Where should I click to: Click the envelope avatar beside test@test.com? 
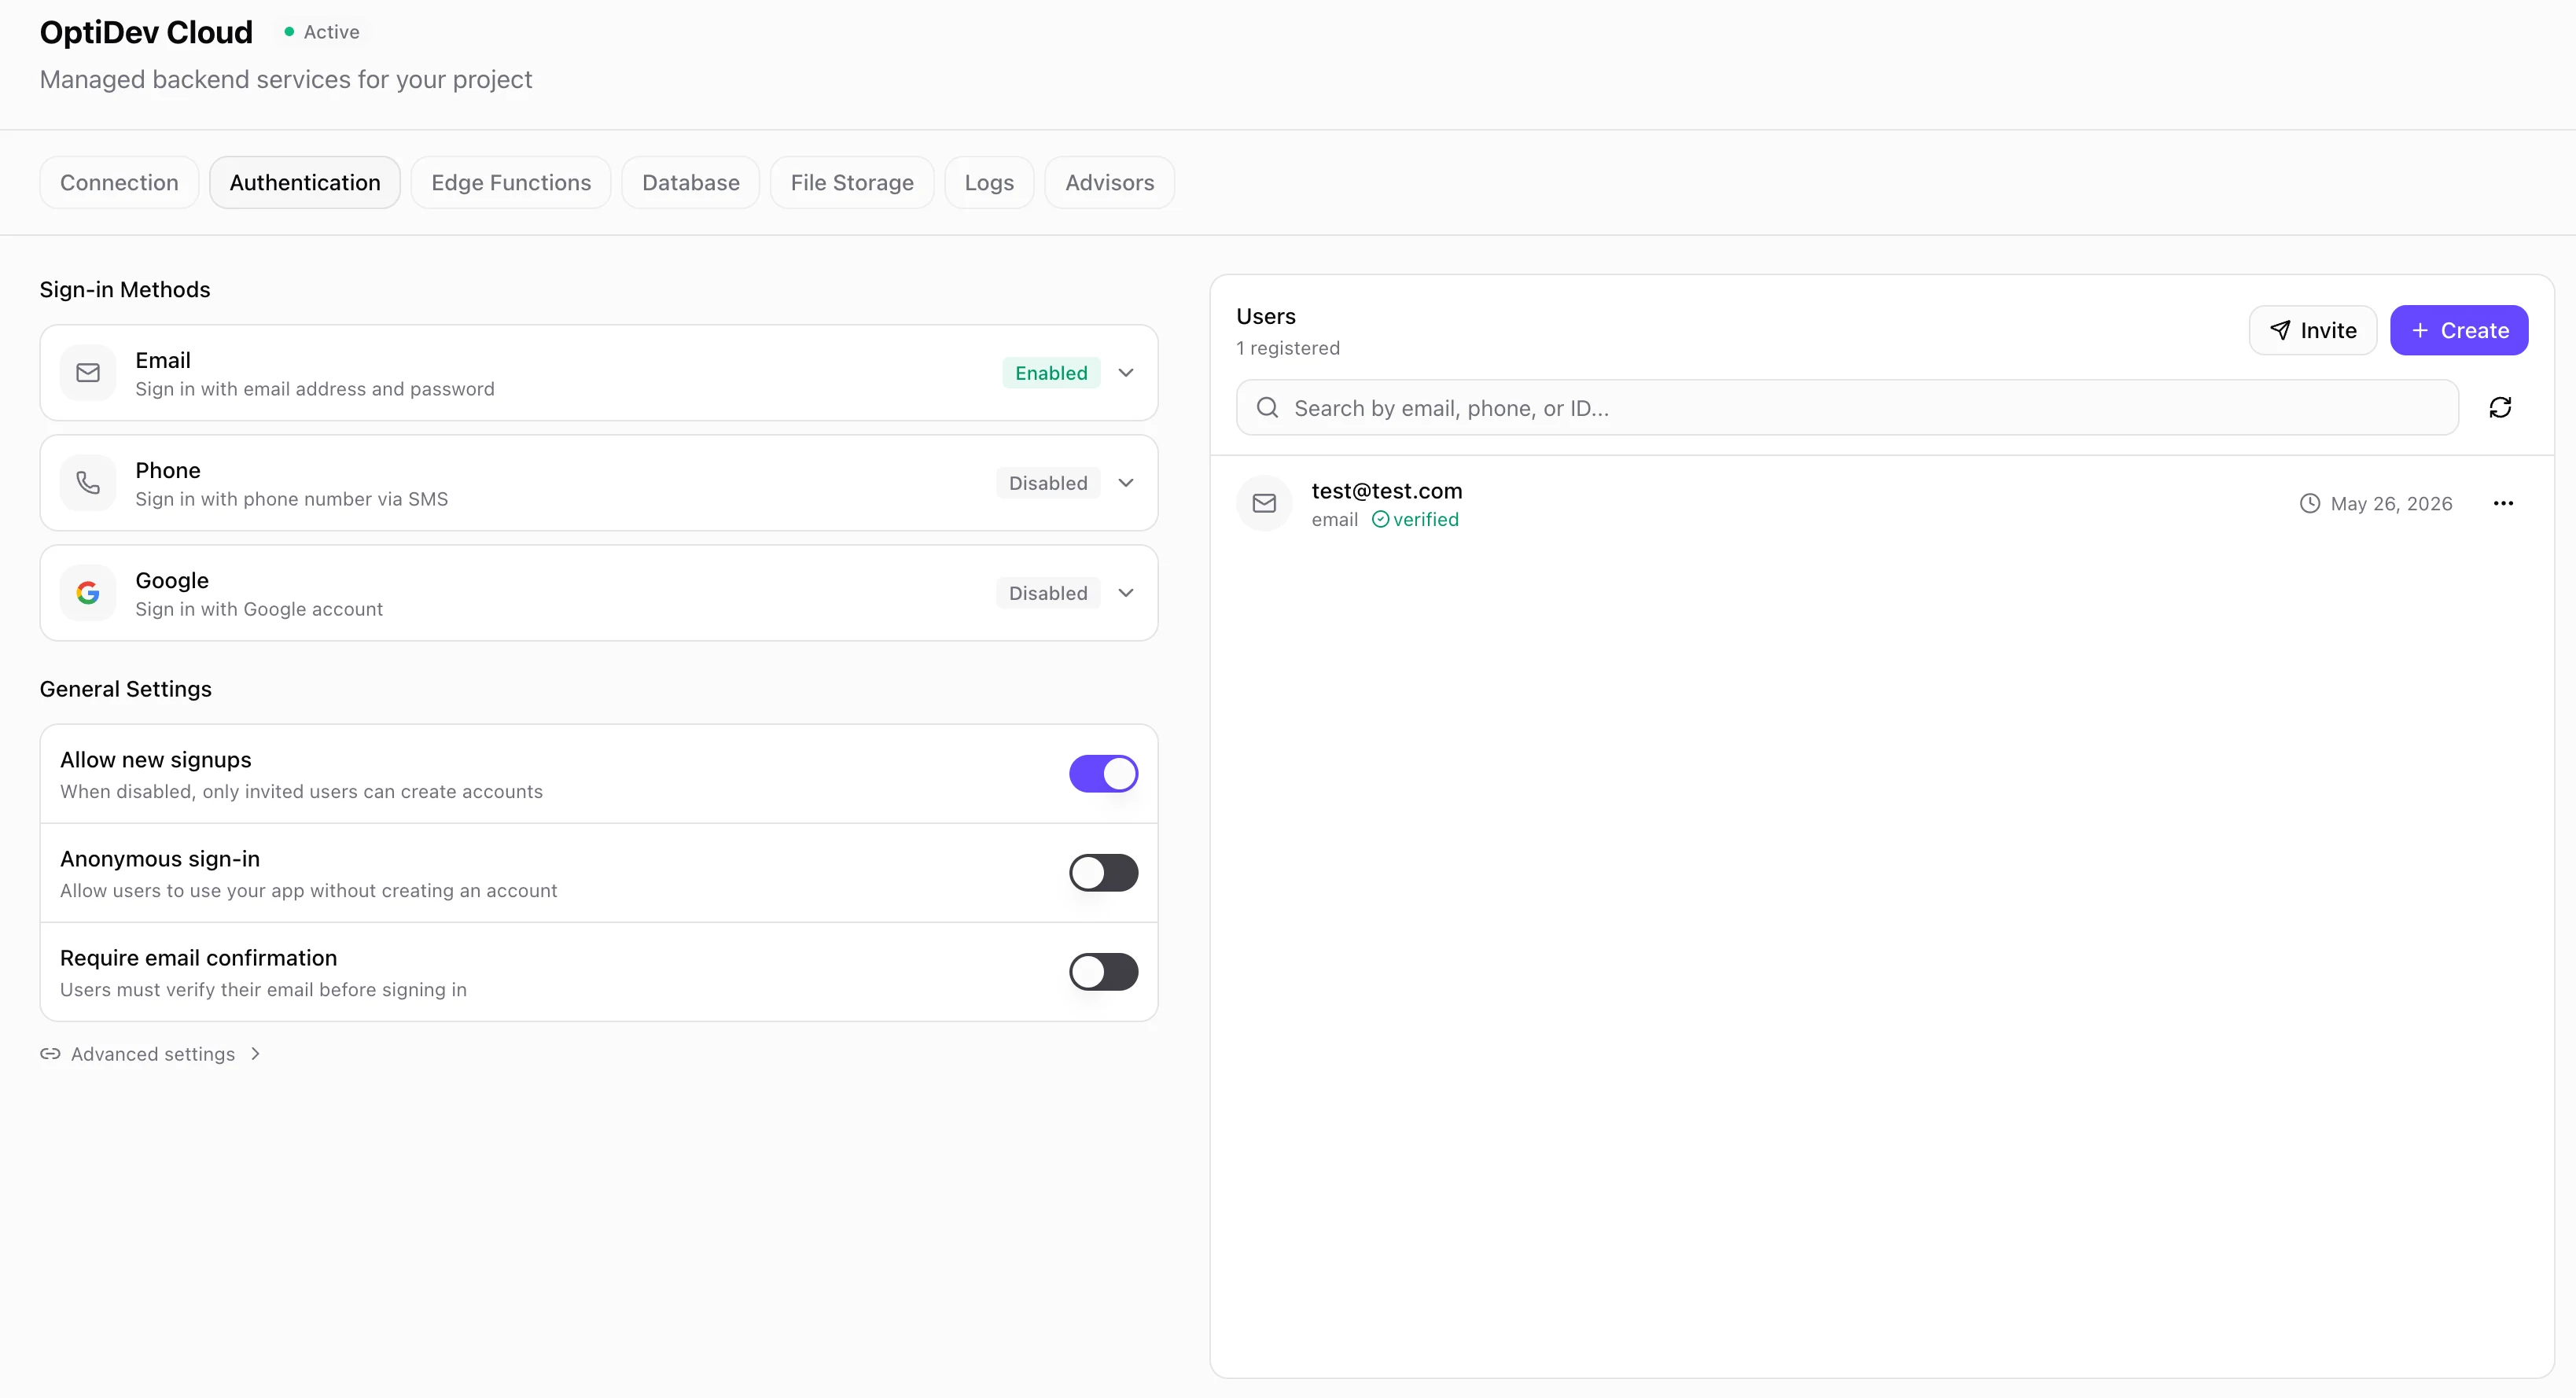[x=1264, y=503]
